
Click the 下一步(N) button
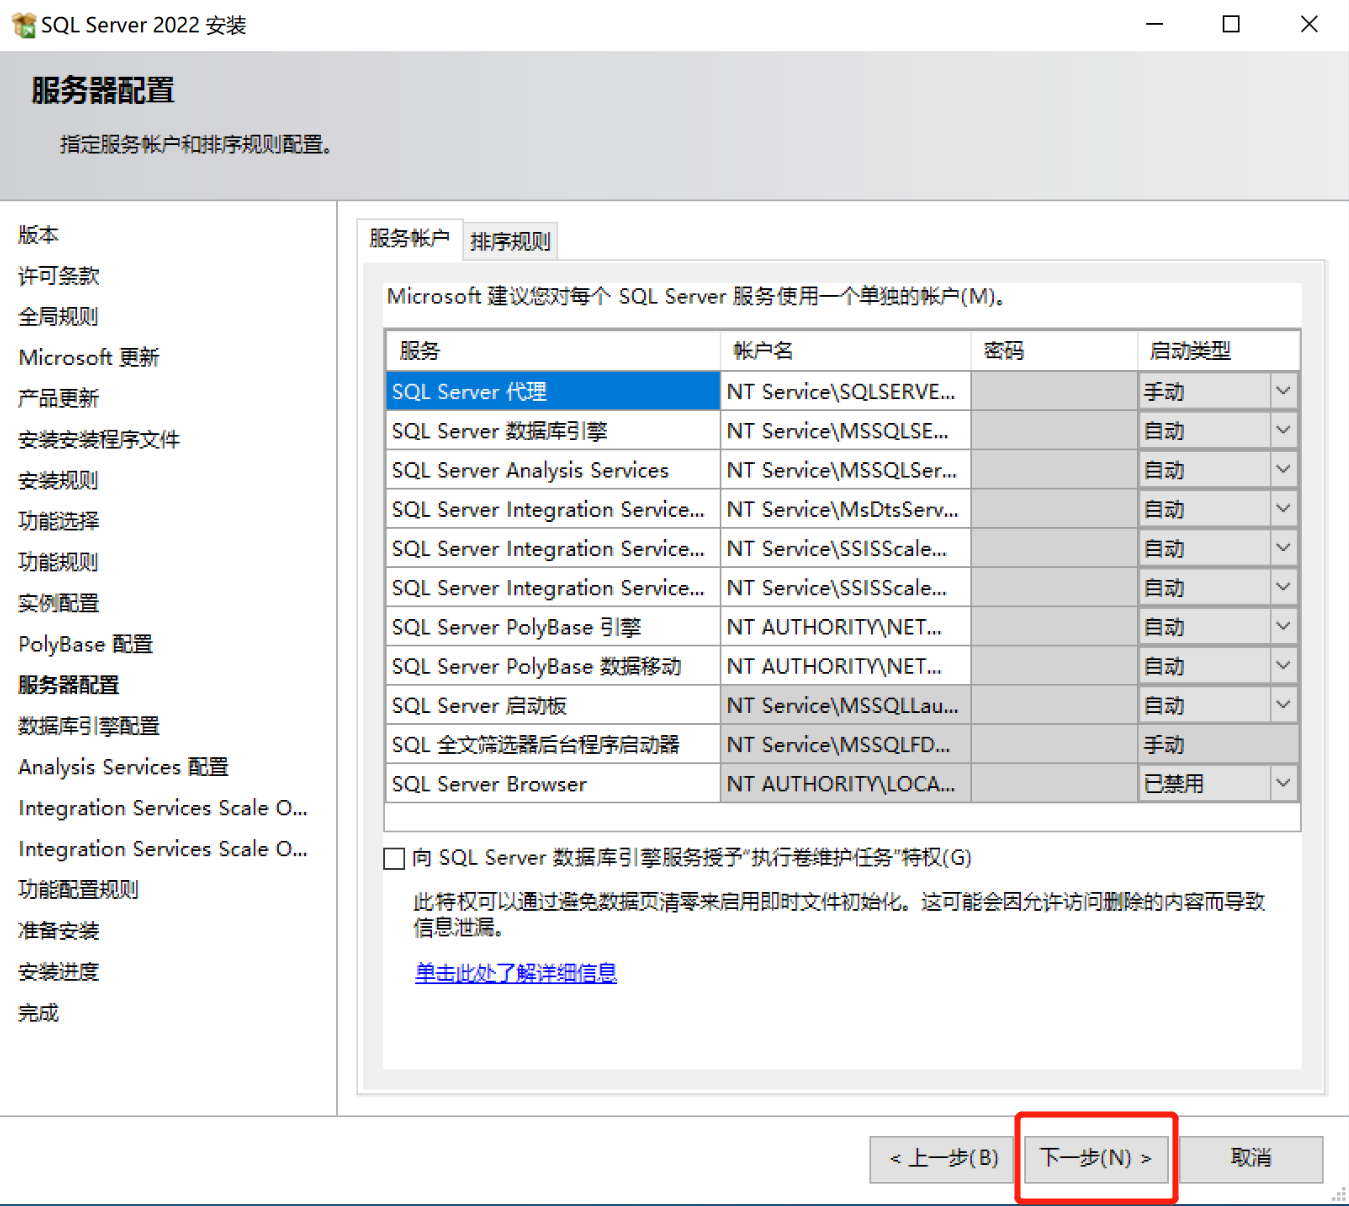click(x=1094, y=1158)
